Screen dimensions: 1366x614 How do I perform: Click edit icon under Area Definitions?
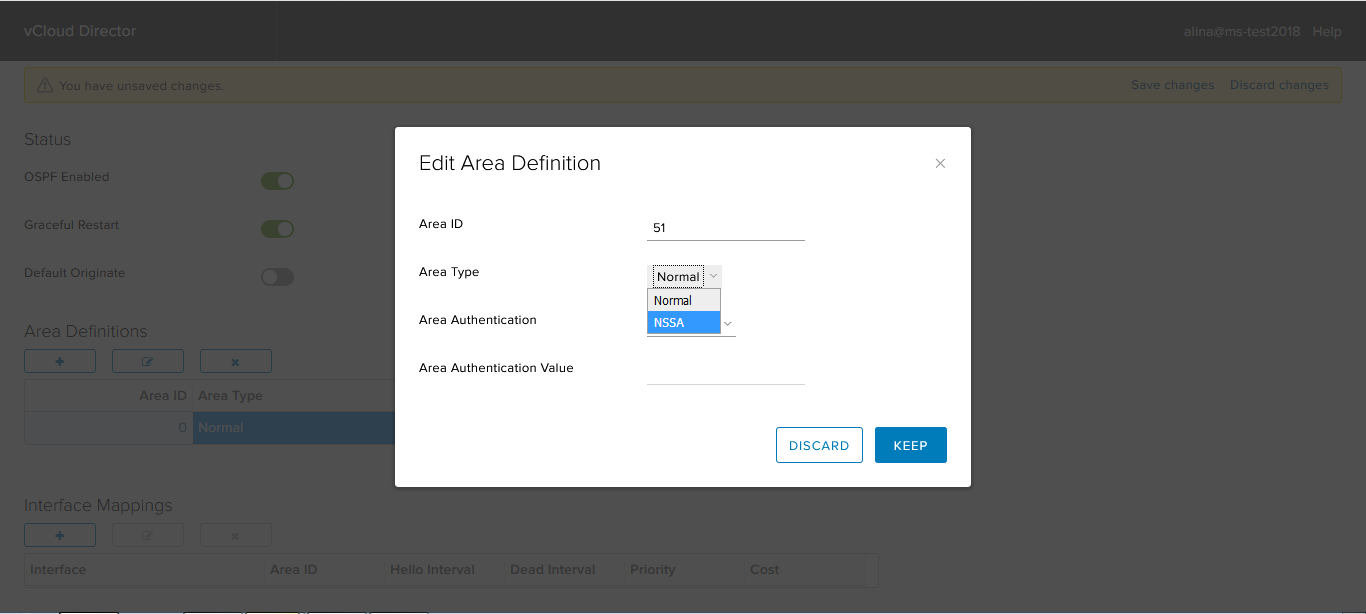[148, 361]
